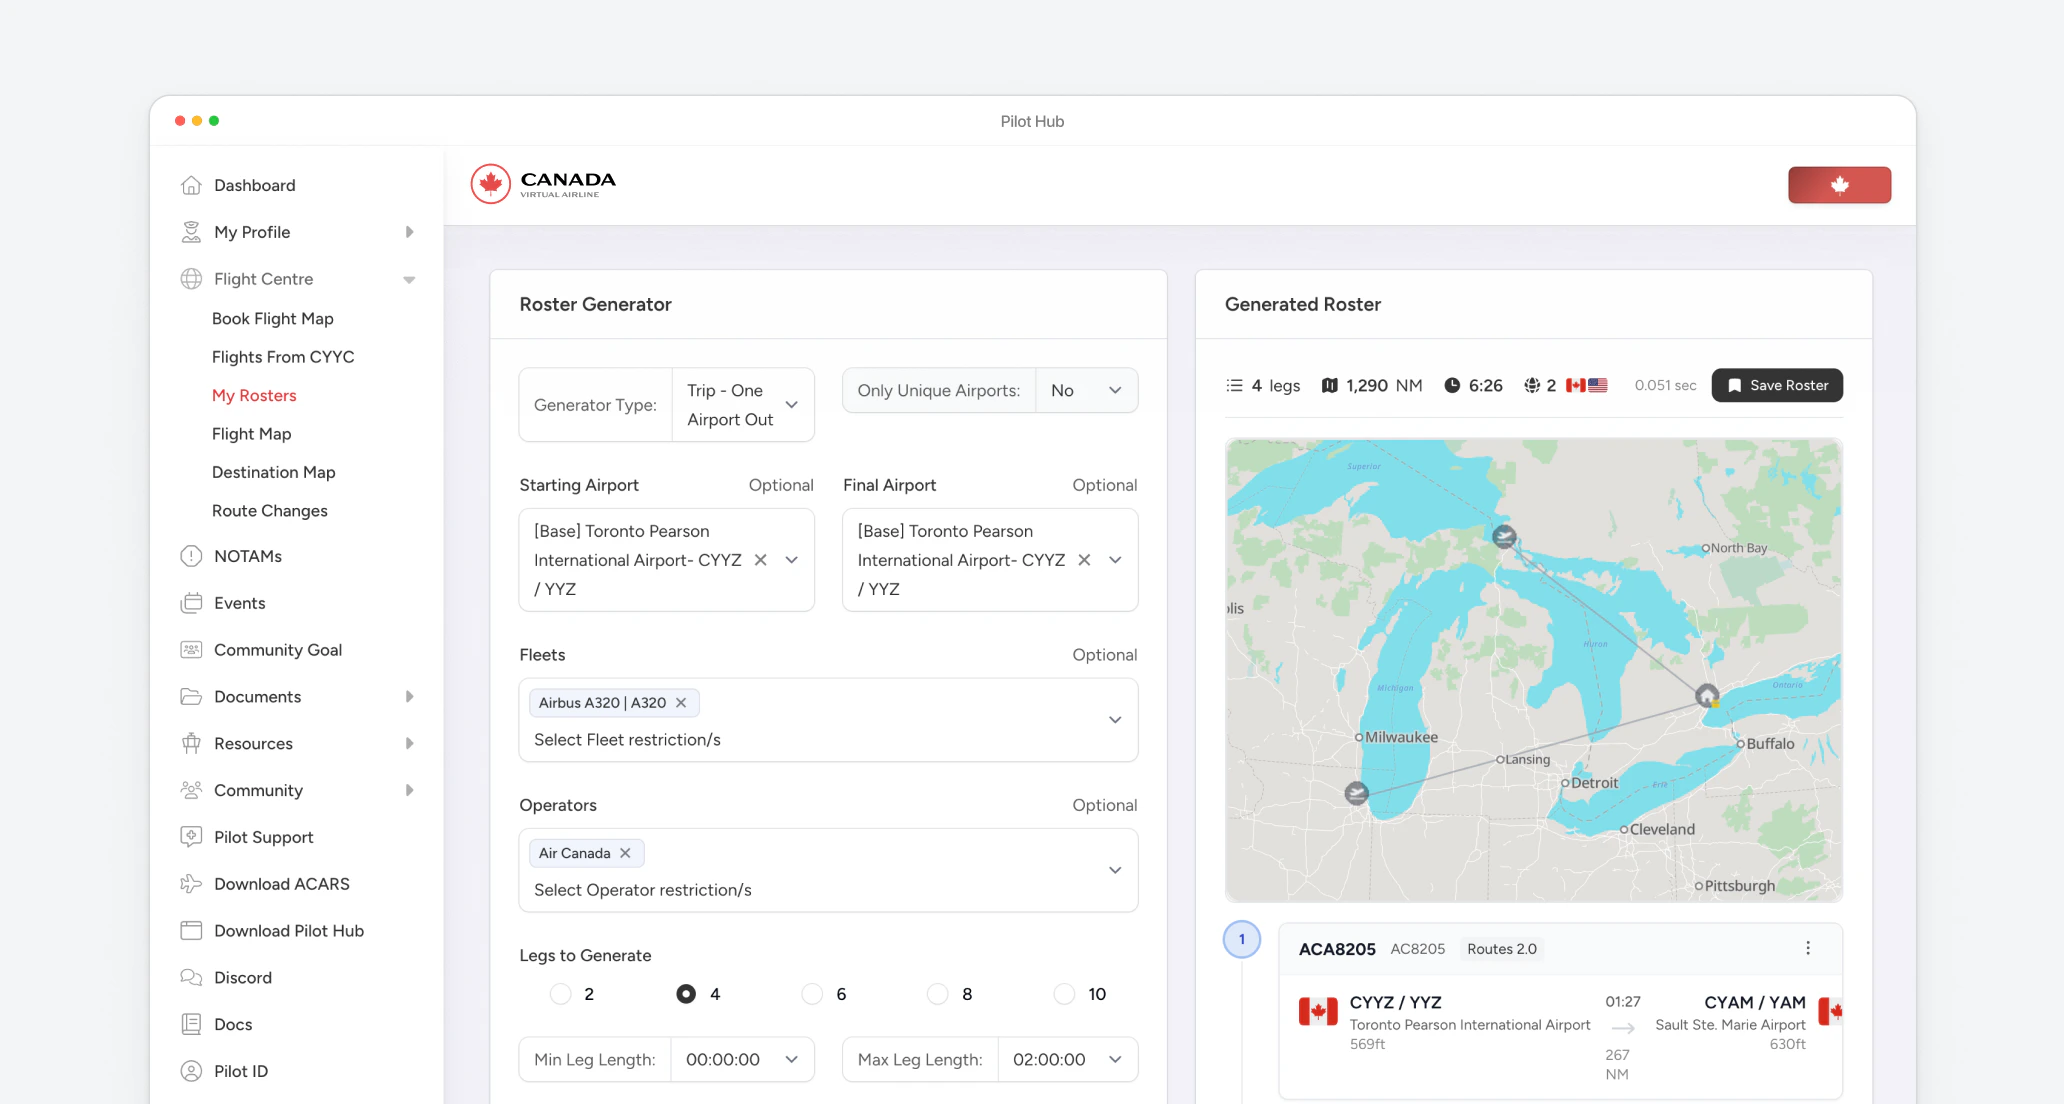This screenshot has width=2064, height=1104.
Task: Clear the Final Airport selection
Action: [1084, 560]
